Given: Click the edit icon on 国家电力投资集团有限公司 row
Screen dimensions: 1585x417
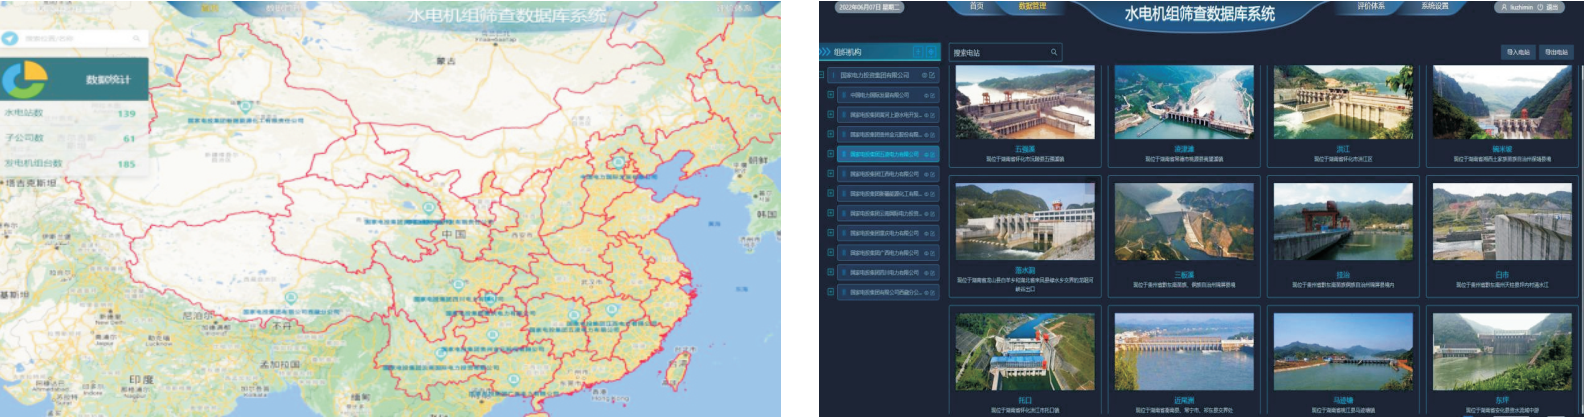Looking at the screenshot, I should pos(932,75).
